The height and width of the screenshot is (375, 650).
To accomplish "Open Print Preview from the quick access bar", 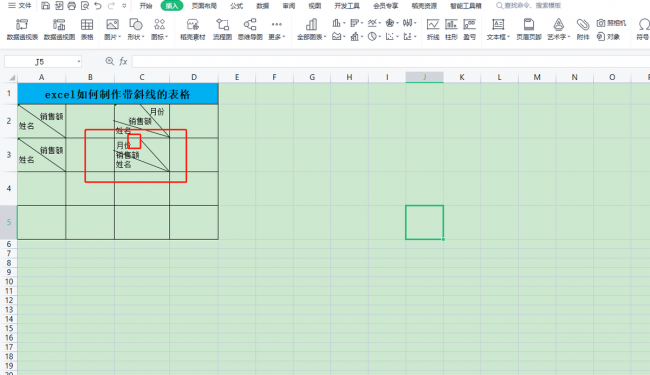I will (x=85, y=5).
